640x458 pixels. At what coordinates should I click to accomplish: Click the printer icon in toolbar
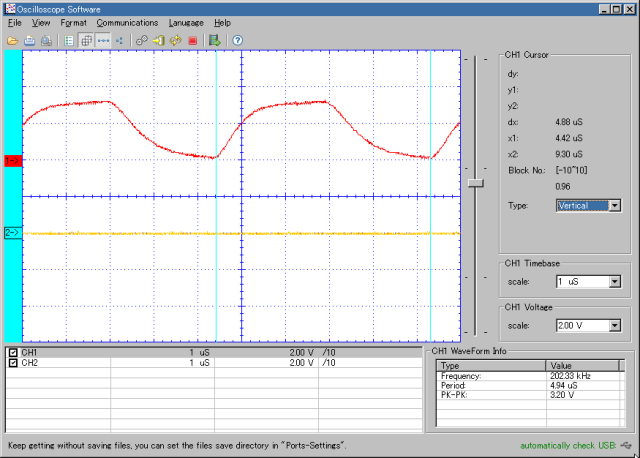[x=29, y=40]
